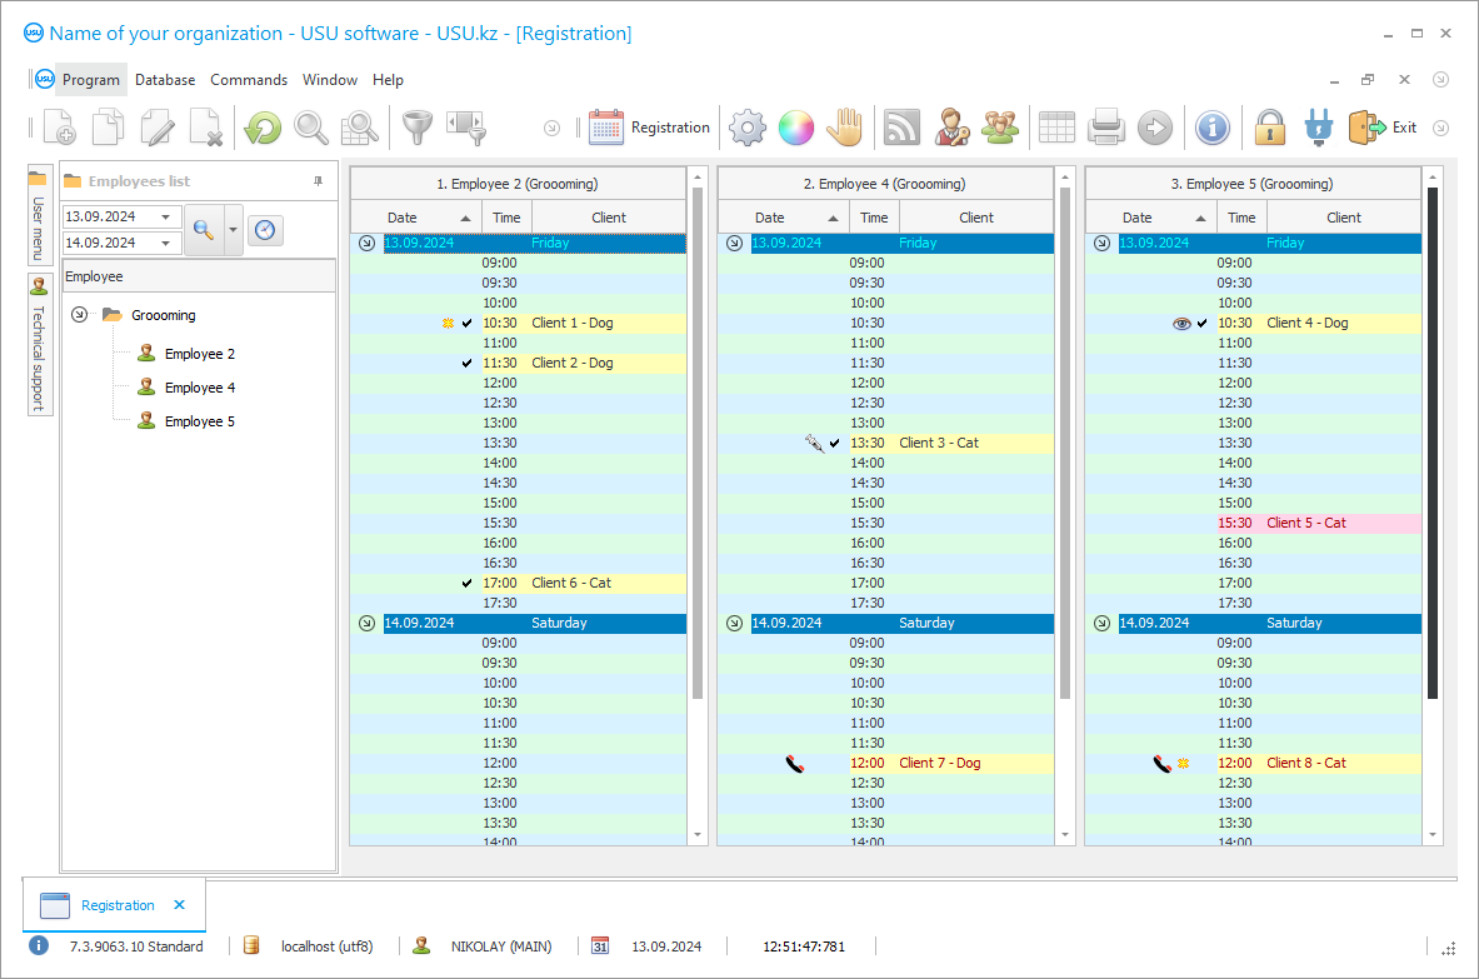This screenshot has width=1479, height=979.
Task: Click the padlock icon on the toolbar
Action: coord(1269,127)
